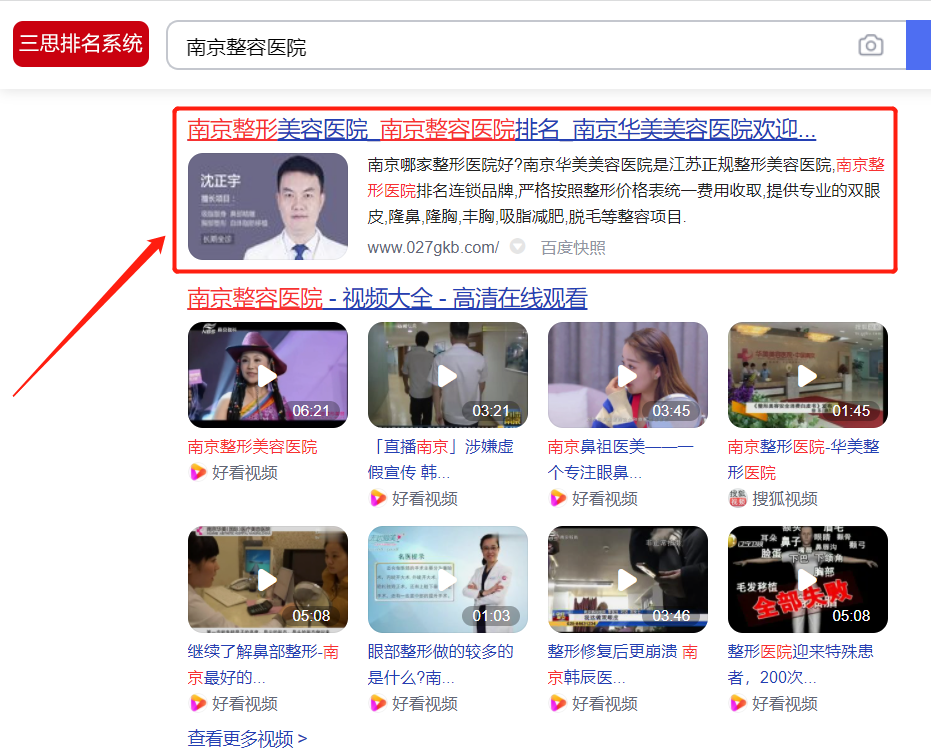Open the 百度快照 cached snapshot link
Image resolution: width=931 pixels, height=751 pixels.
573,248
